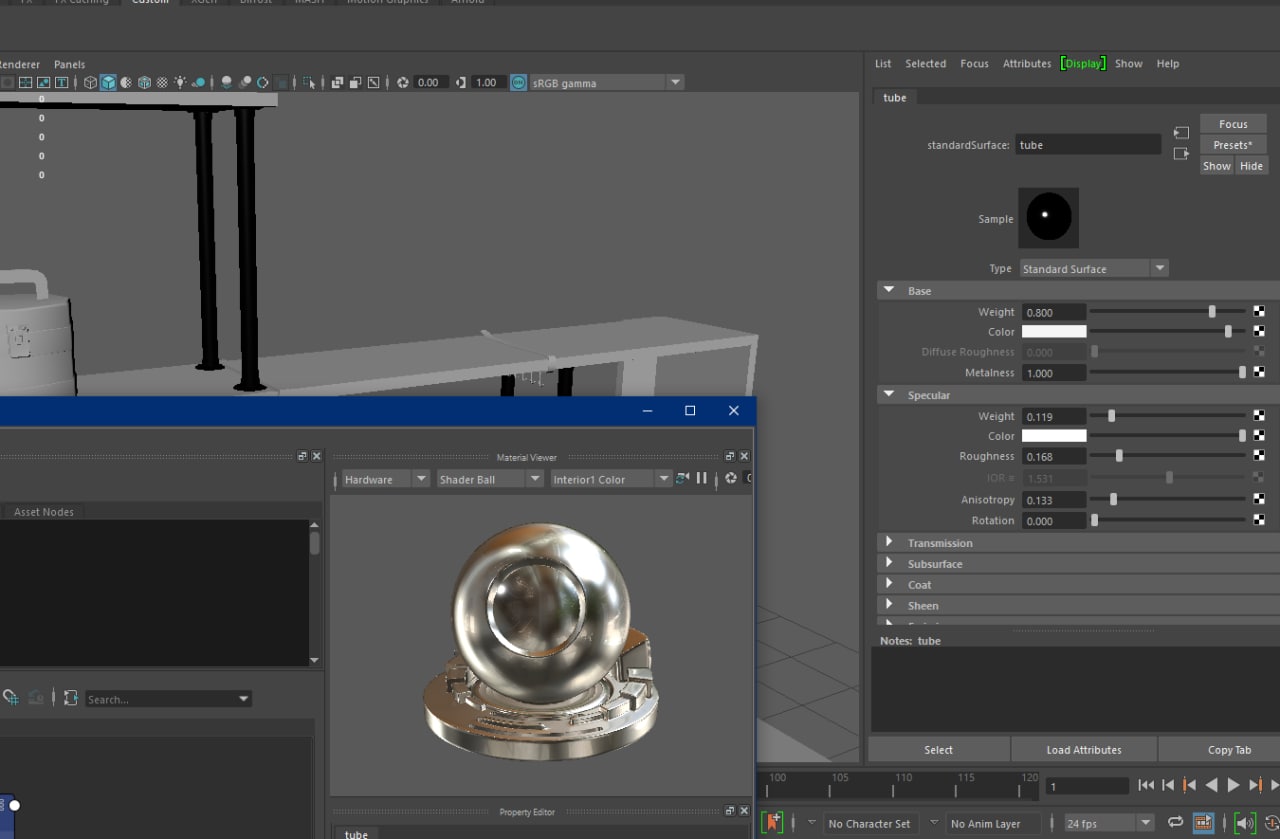Image resolution: width=1280 pixels, height=839 pixels.
Task: Click the go to output connection icon
Action: [1181, 153]
